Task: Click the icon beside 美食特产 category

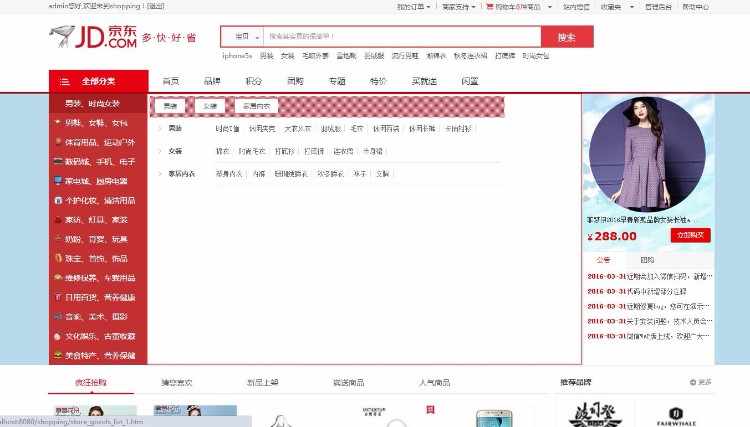Action: pyautogui.click(x=58, y=355)
